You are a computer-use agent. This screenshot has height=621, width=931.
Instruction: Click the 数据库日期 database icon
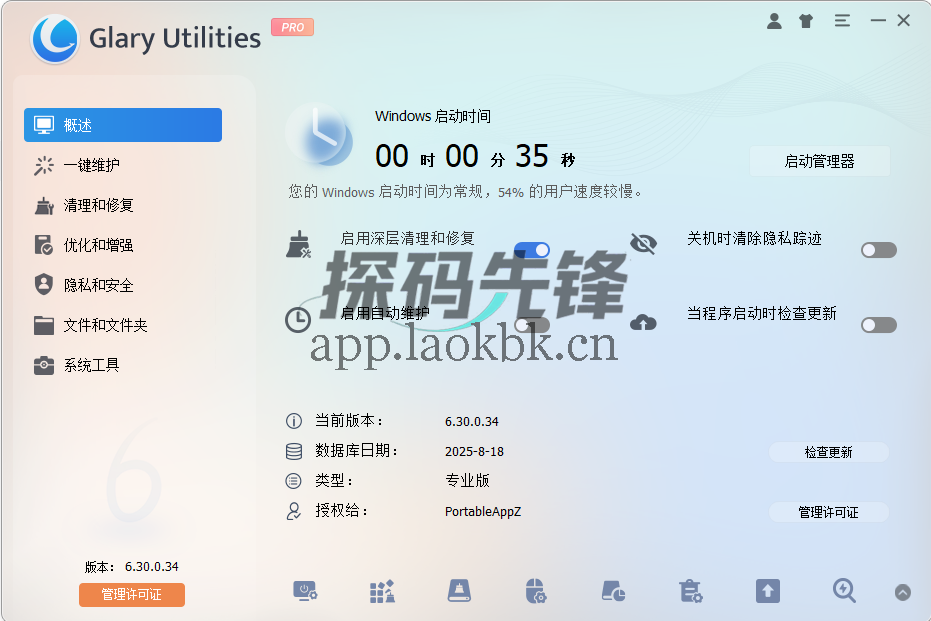pos(294,451)
